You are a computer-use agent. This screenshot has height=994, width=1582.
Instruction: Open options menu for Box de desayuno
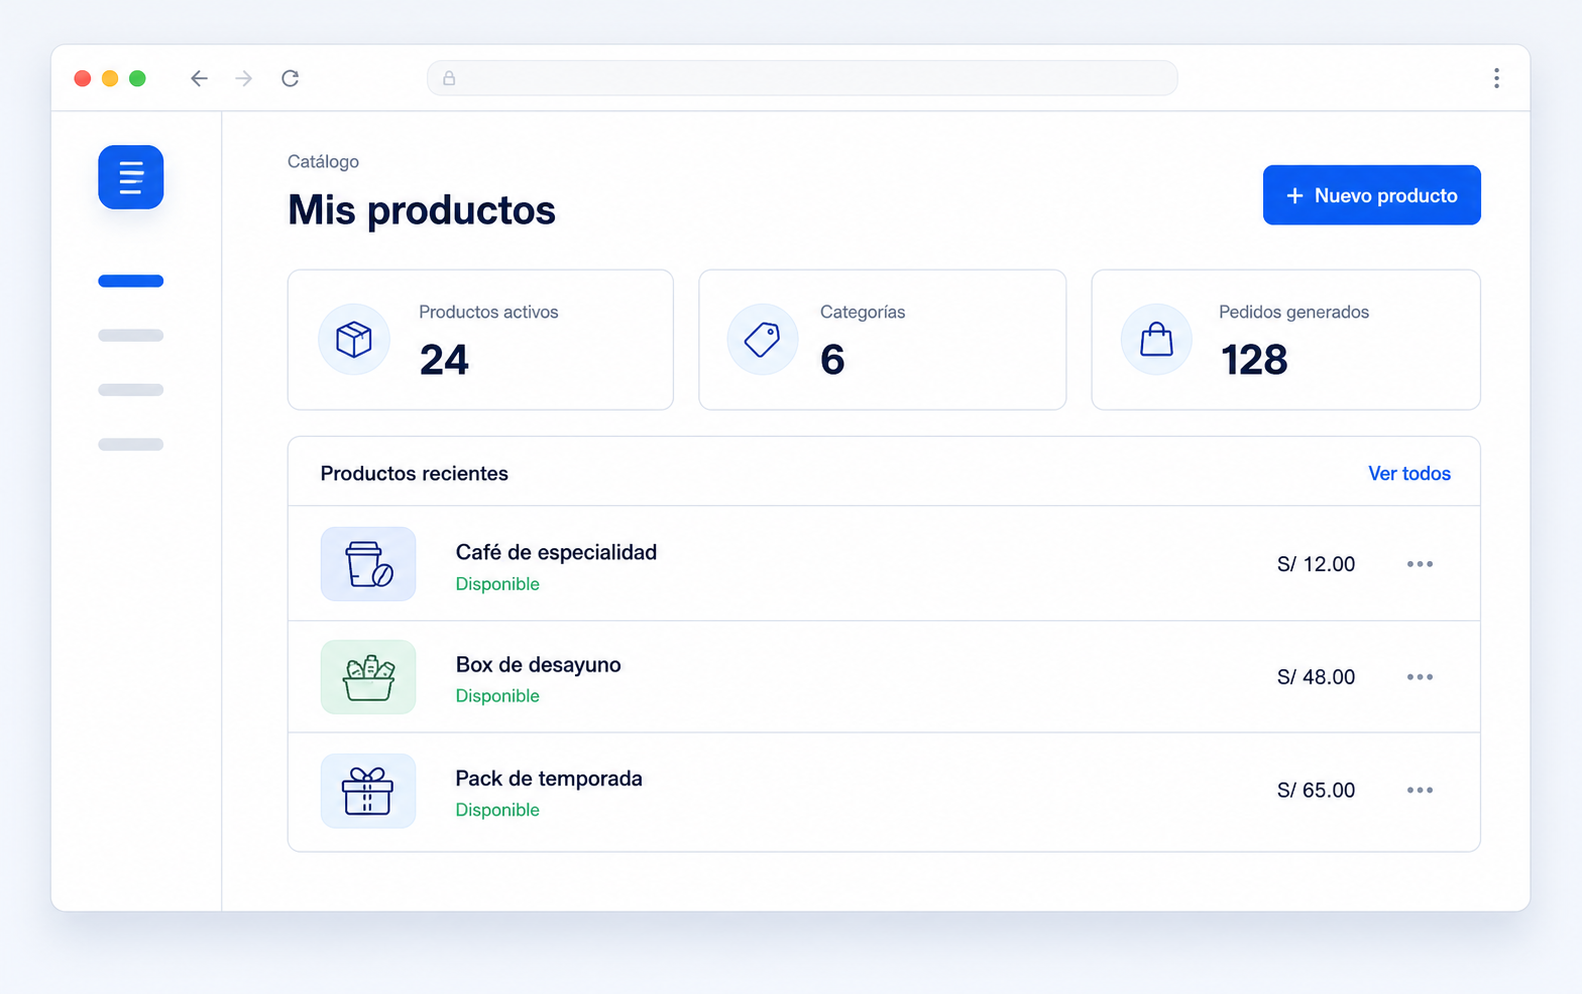coord(1420,677)
